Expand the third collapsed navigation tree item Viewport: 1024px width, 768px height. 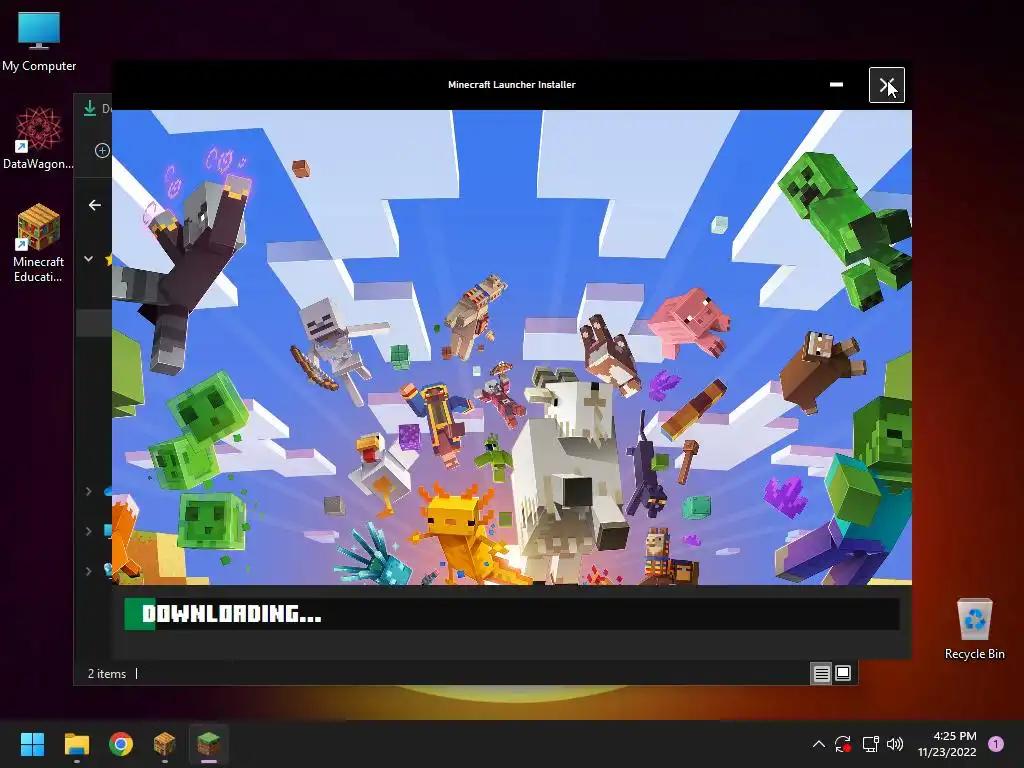(89, 571)
